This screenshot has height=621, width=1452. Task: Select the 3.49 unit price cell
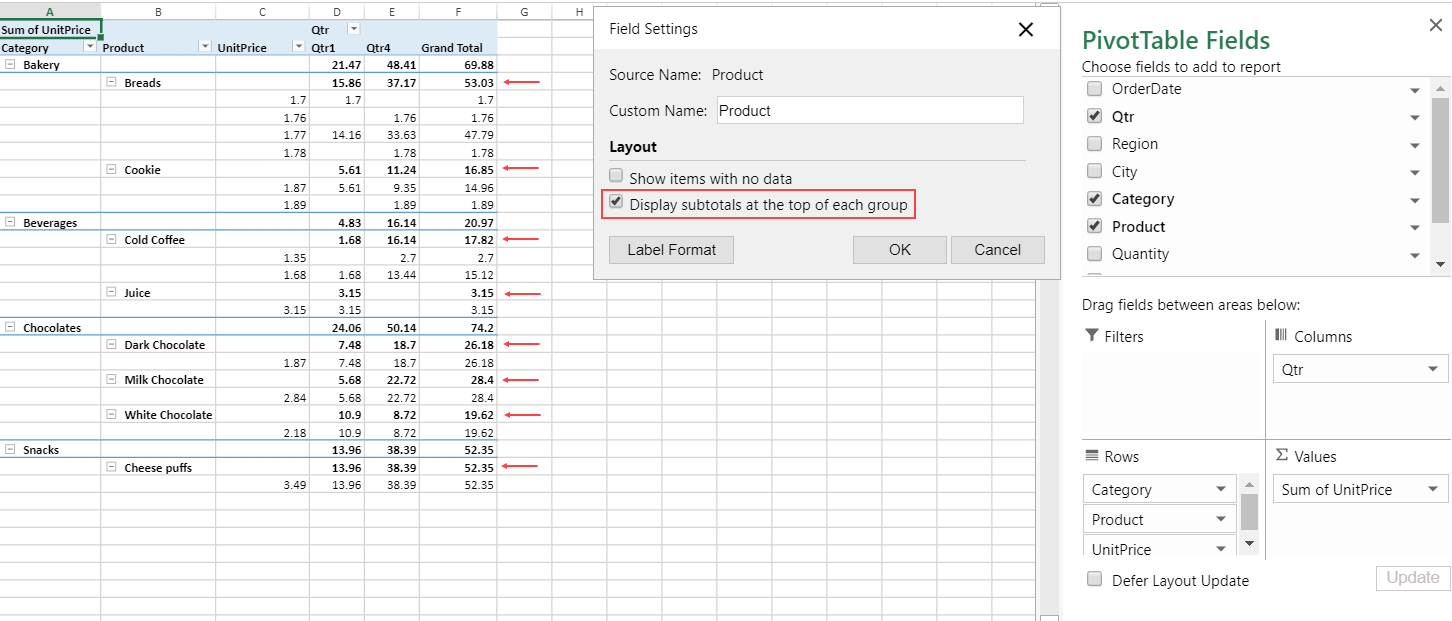point(262,485)
